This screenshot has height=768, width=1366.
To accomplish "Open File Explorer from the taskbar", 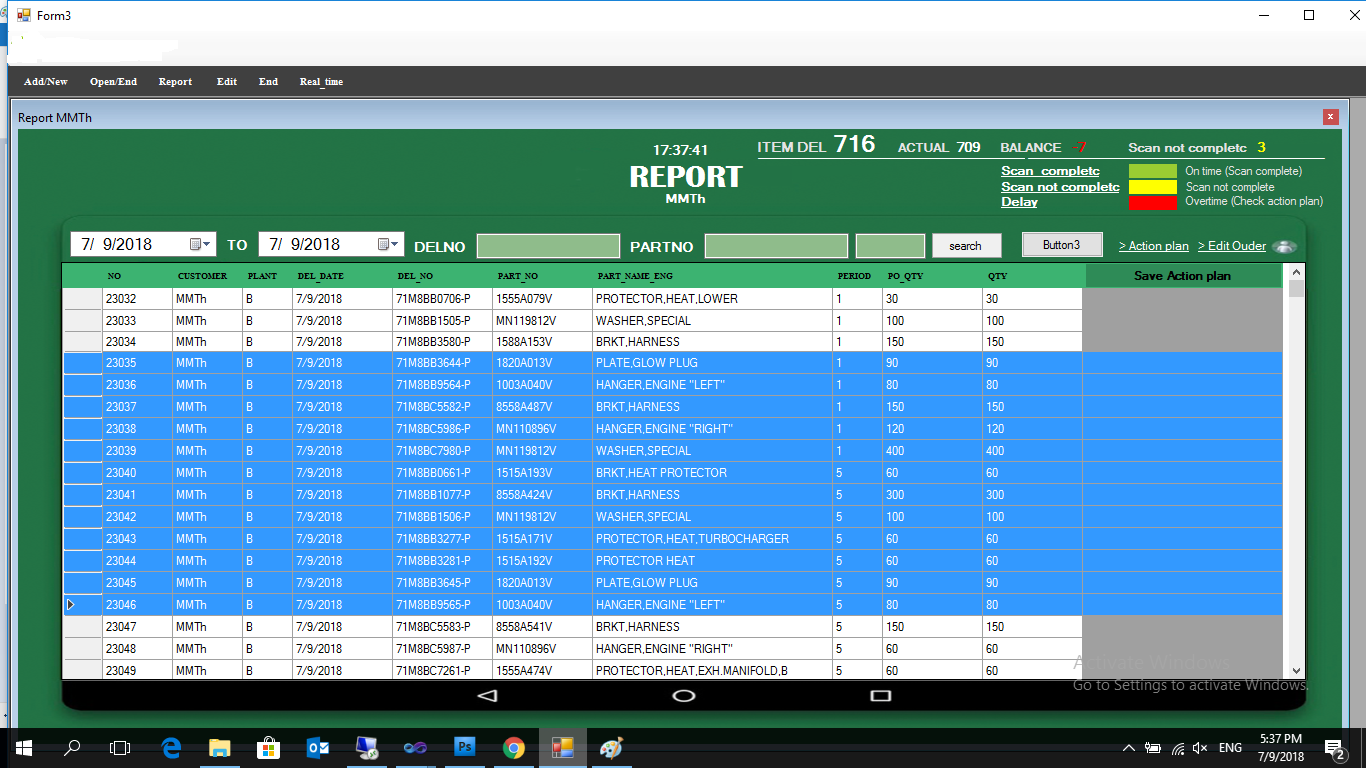I will tap(220, 748).
